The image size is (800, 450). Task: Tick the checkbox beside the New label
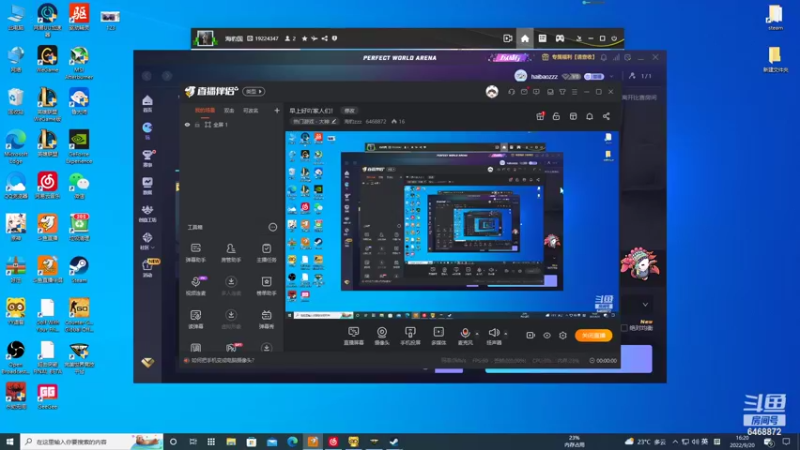click(x=624, y=328)
